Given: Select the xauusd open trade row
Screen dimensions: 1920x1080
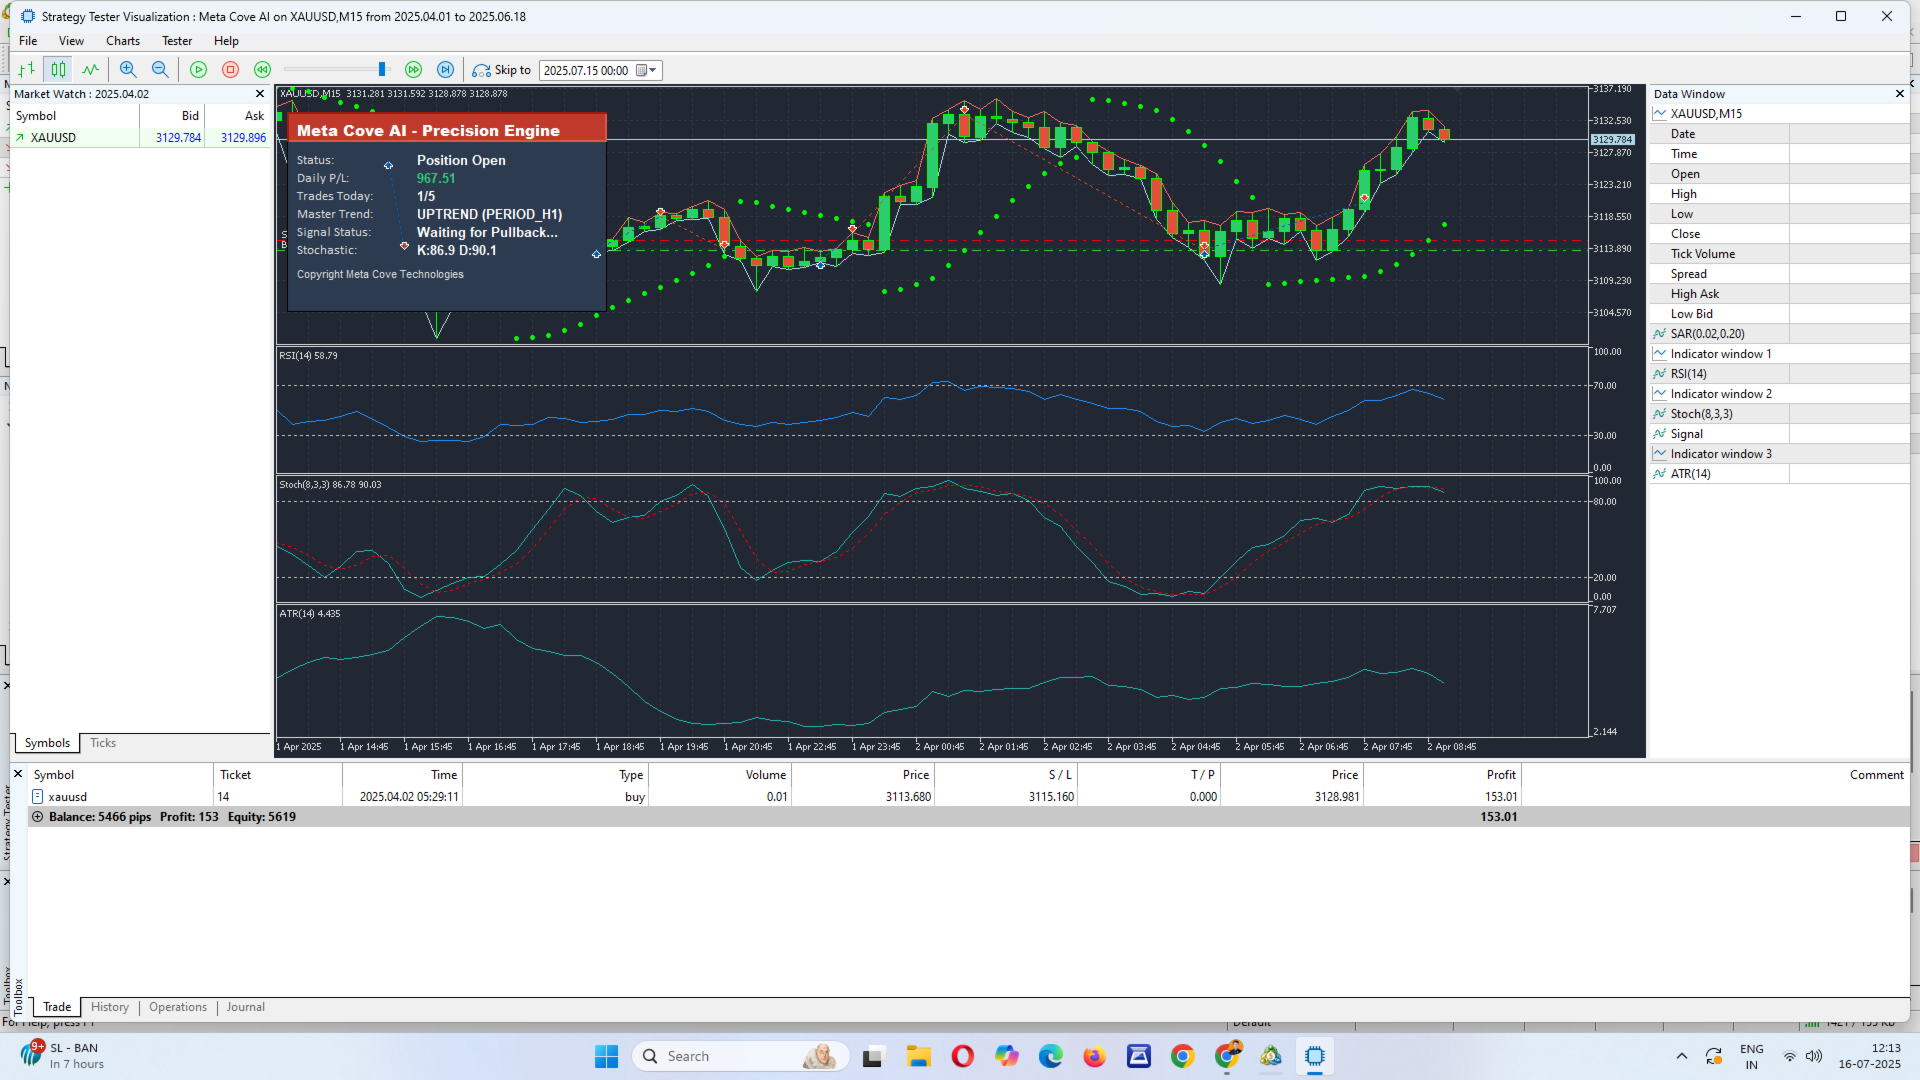Looking at the screenshot, I should click(x=968, y=797).
